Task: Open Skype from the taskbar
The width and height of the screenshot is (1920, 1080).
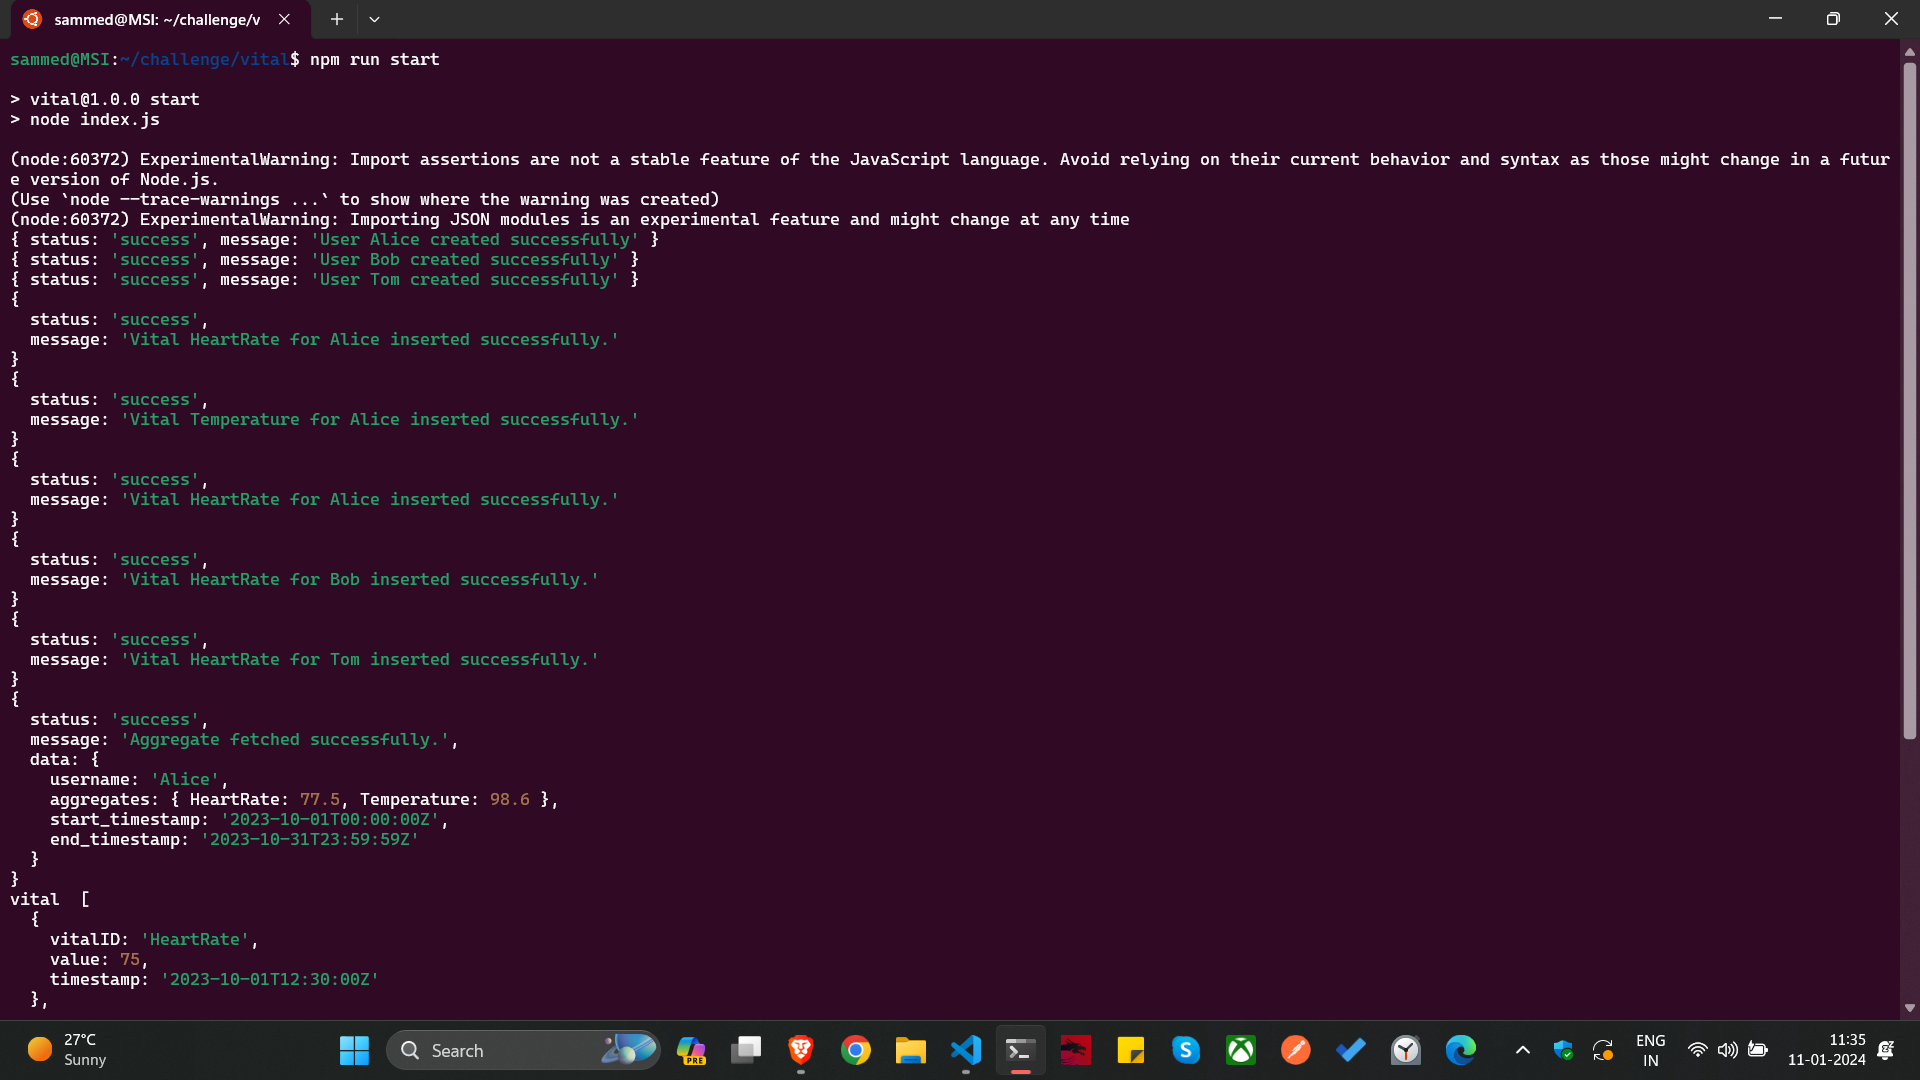Action: pyautogui.click(x=1186, y=1050)
